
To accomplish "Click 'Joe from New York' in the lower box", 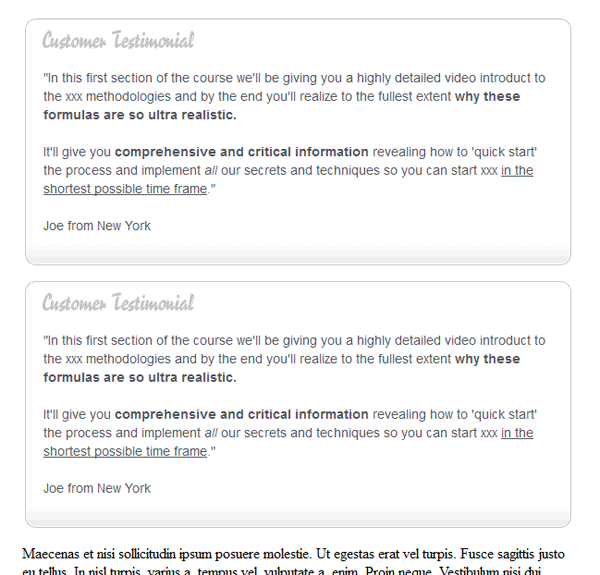I will [x=97, y=488].
